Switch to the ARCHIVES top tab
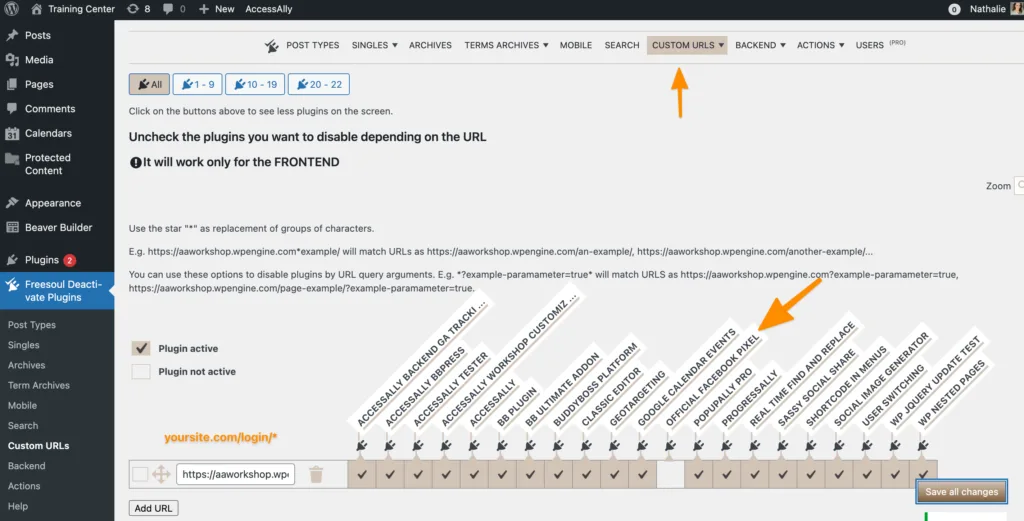The width and height of the screenshot is (1024, 521). [430, 45]
